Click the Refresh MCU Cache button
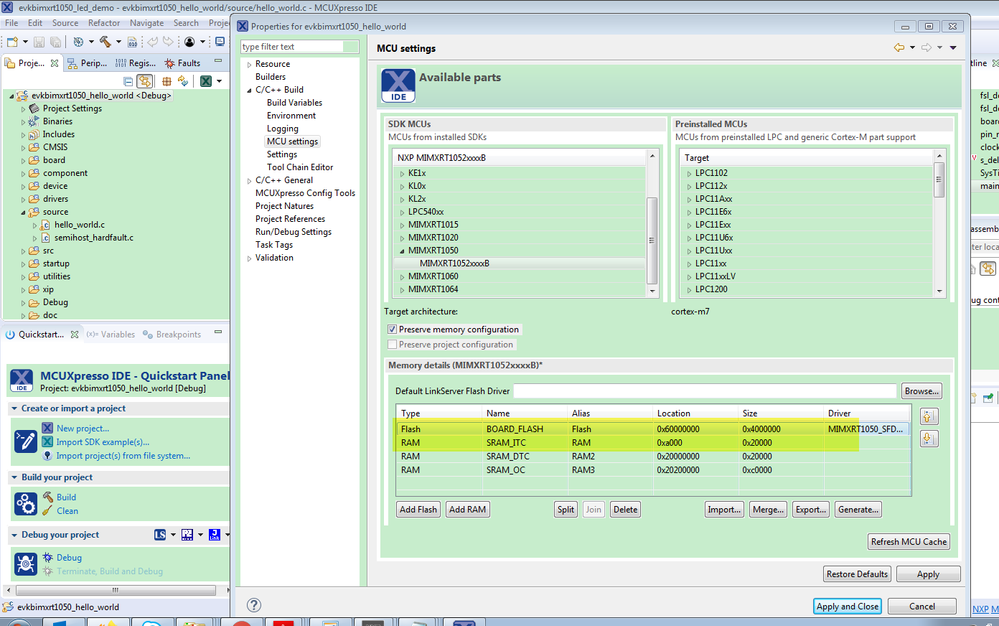 (909, 541)
